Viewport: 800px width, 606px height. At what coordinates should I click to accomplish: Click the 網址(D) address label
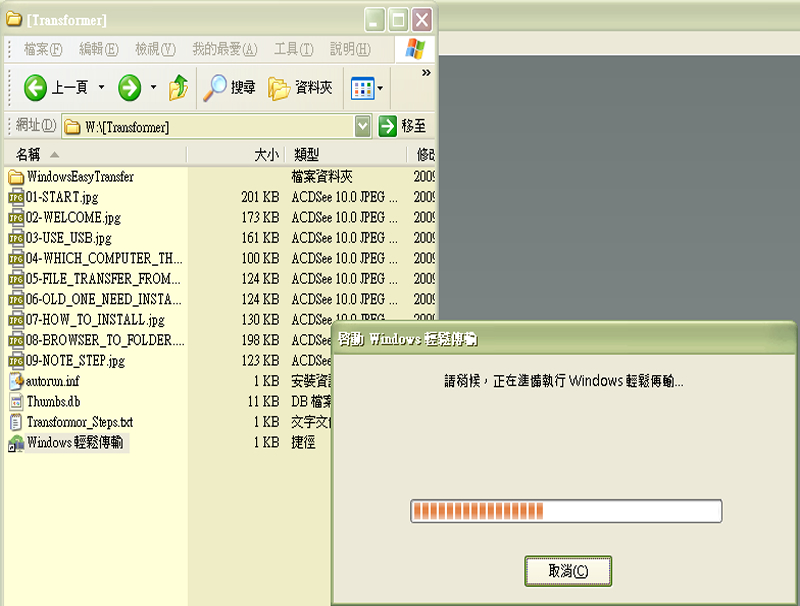pos(36,125)
